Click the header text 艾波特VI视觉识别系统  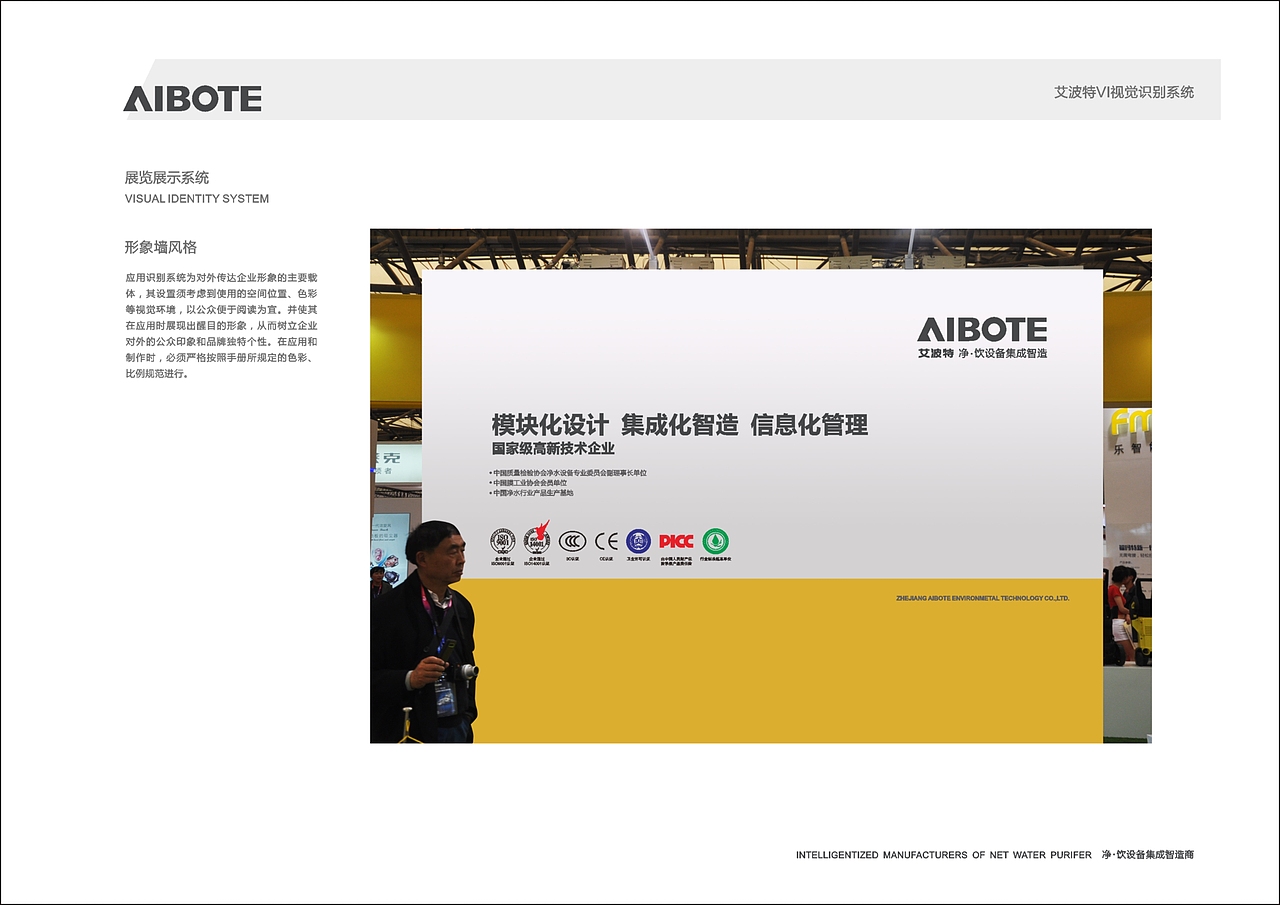tap(1124, 92)
